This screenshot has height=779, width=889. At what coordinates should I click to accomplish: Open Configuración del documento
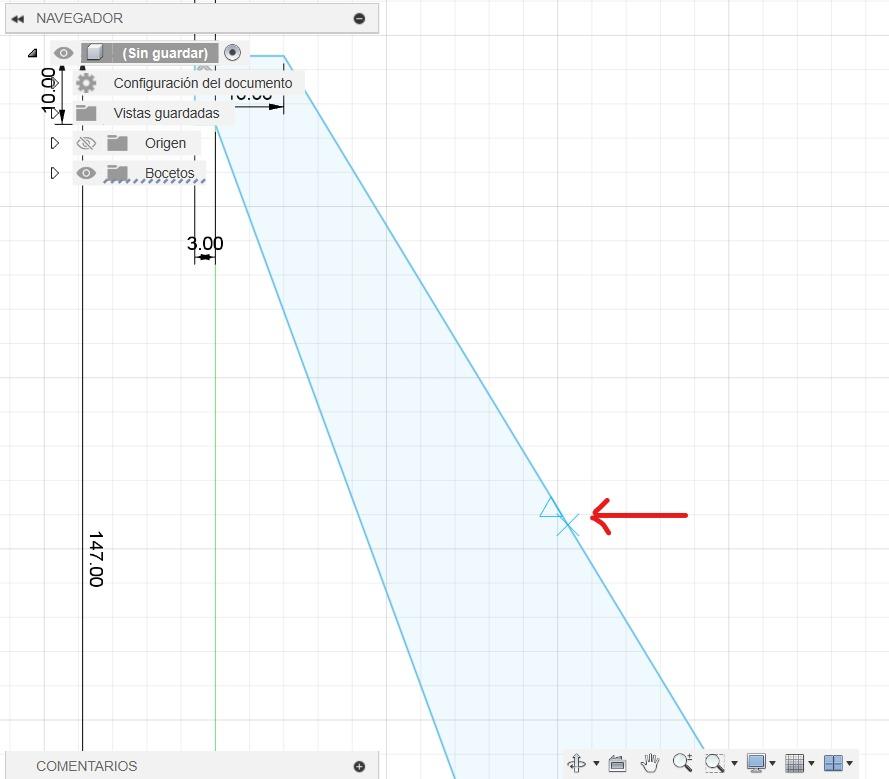pos(203,83)
